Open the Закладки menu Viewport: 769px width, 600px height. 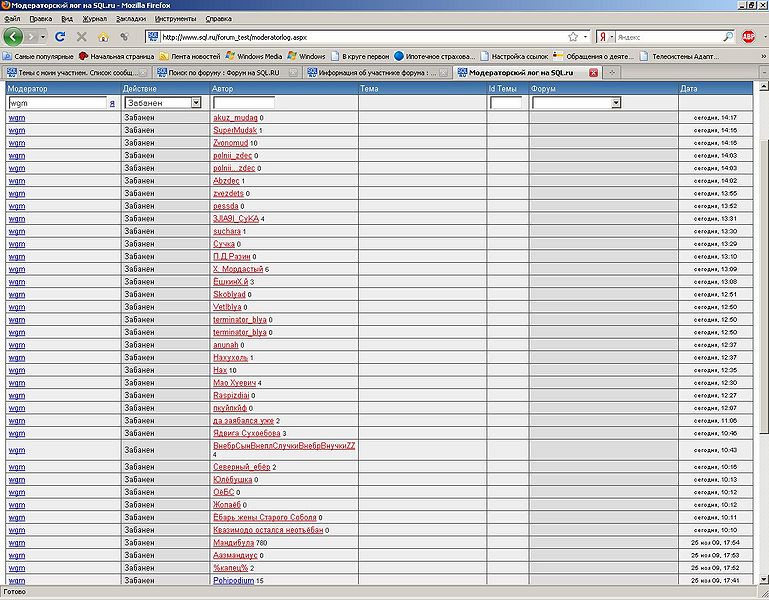[131, 19]
